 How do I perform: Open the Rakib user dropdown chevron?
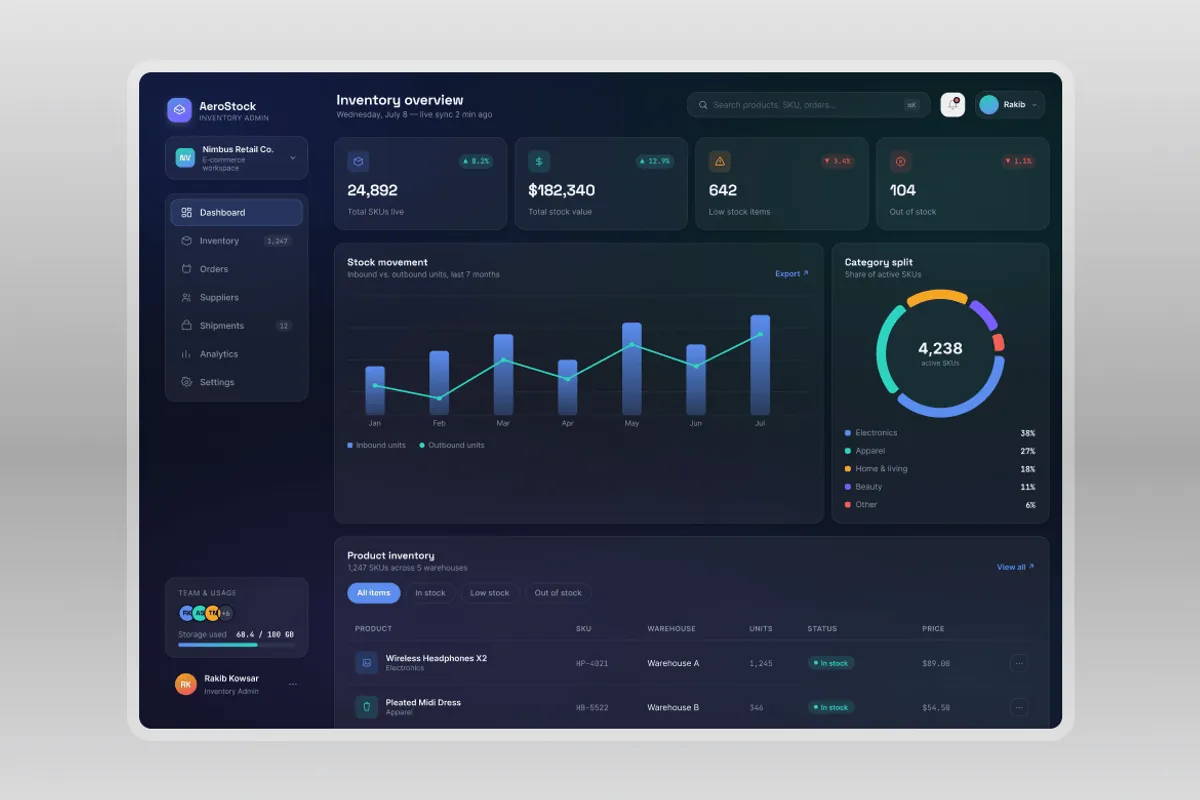pos(1034,105)
